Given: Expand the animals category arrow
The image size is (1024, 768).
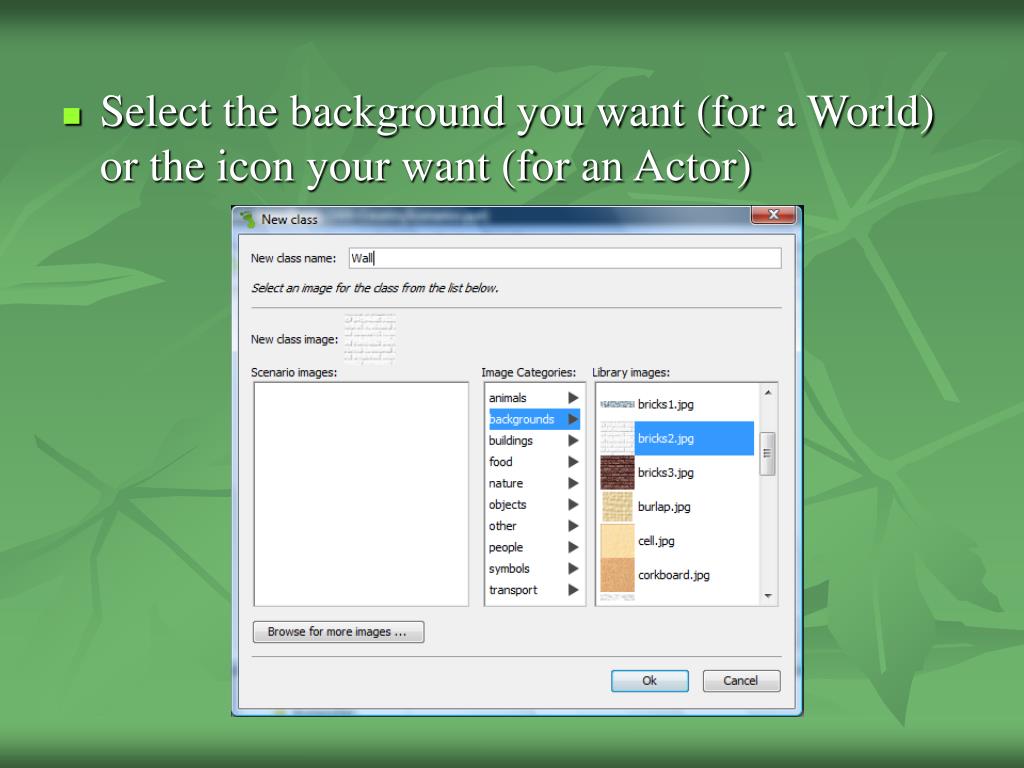Looking at the screenshot, I should (573, 398).
